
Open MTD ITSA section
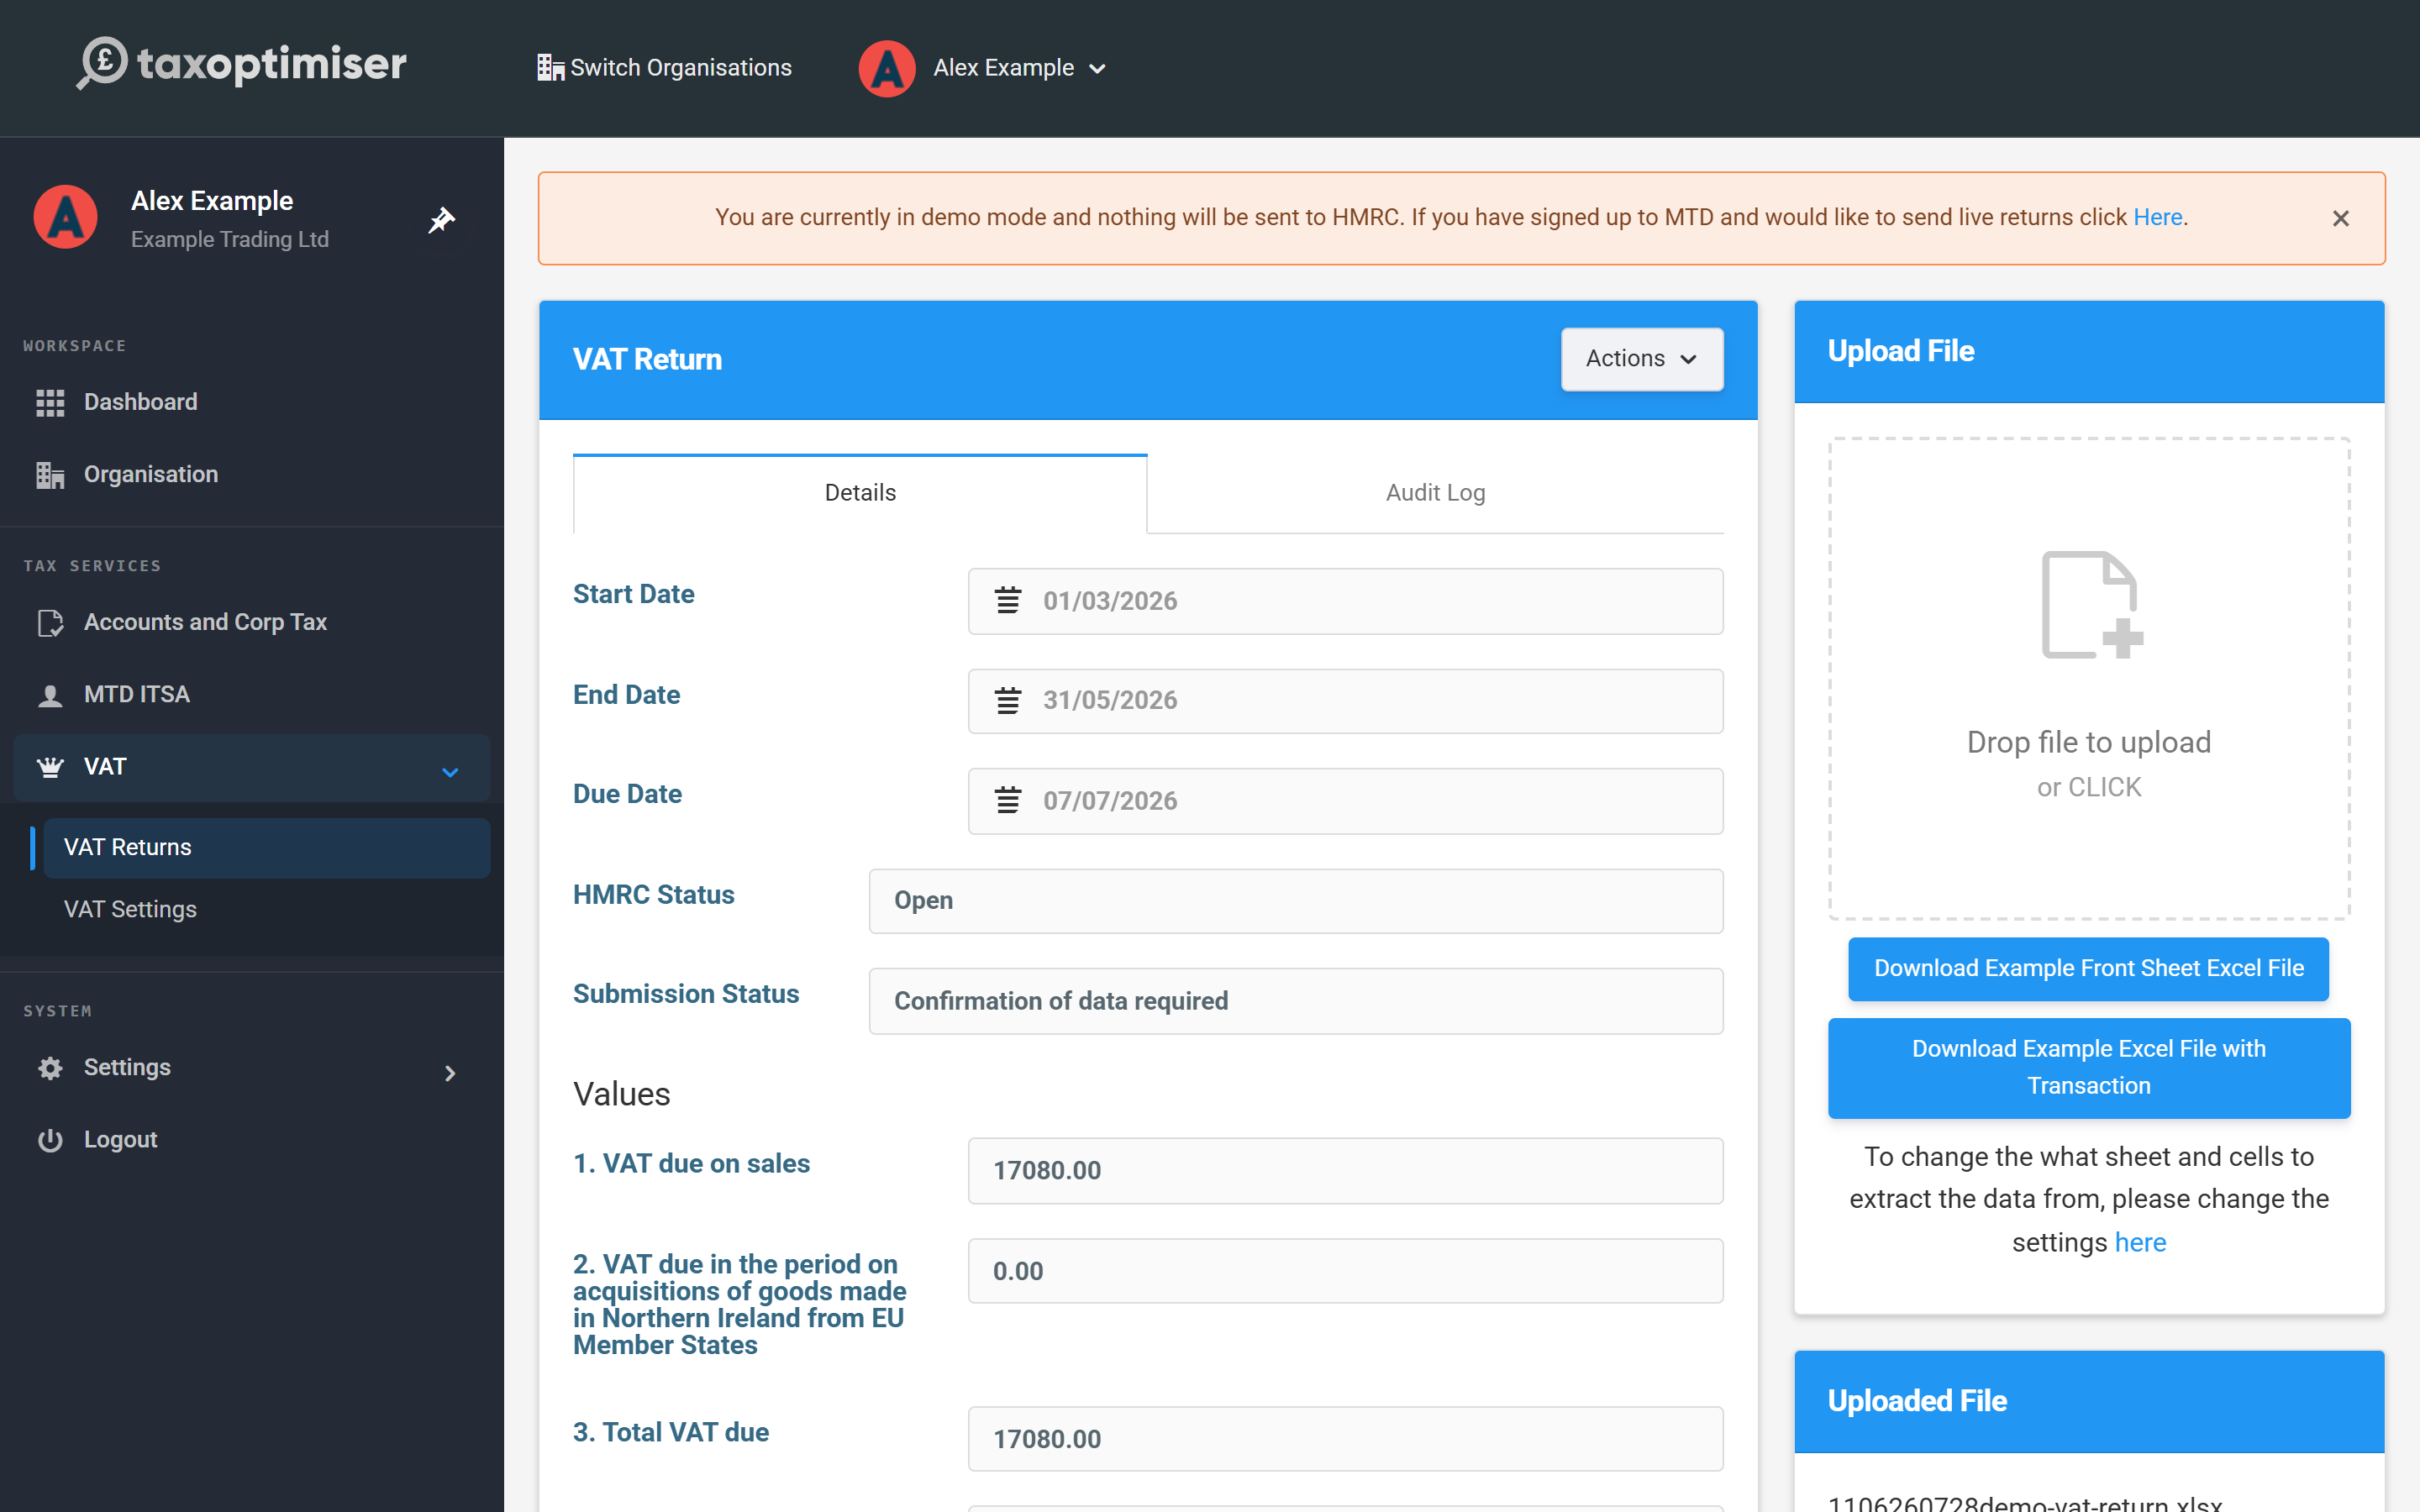pyautogui.click(x=252, y=695)
